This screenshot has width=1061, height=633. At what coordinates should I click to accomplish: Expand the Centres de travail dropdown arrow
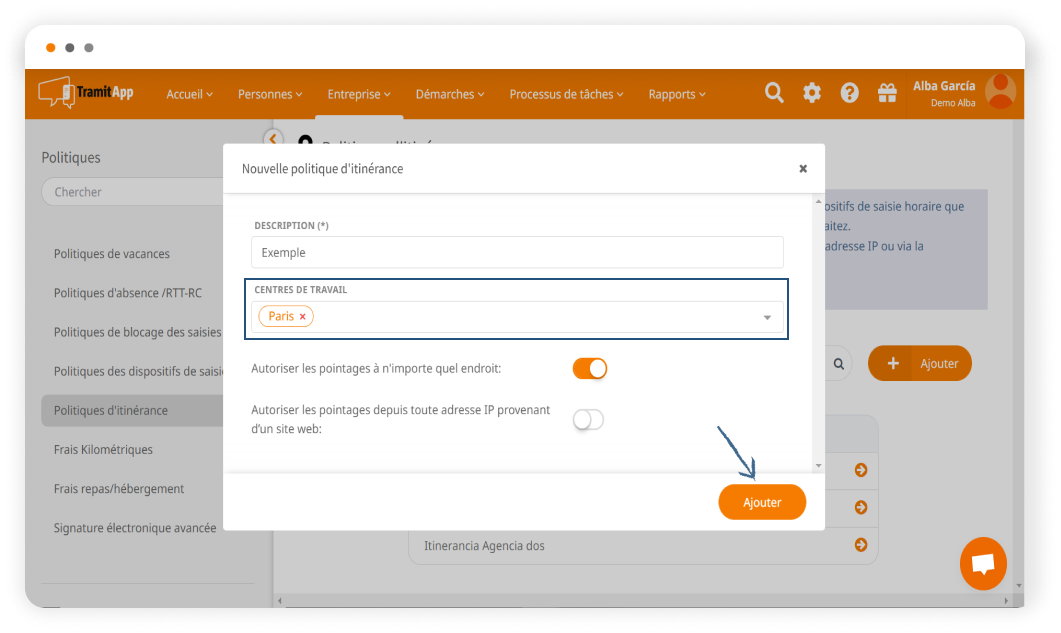click(767, 318)
